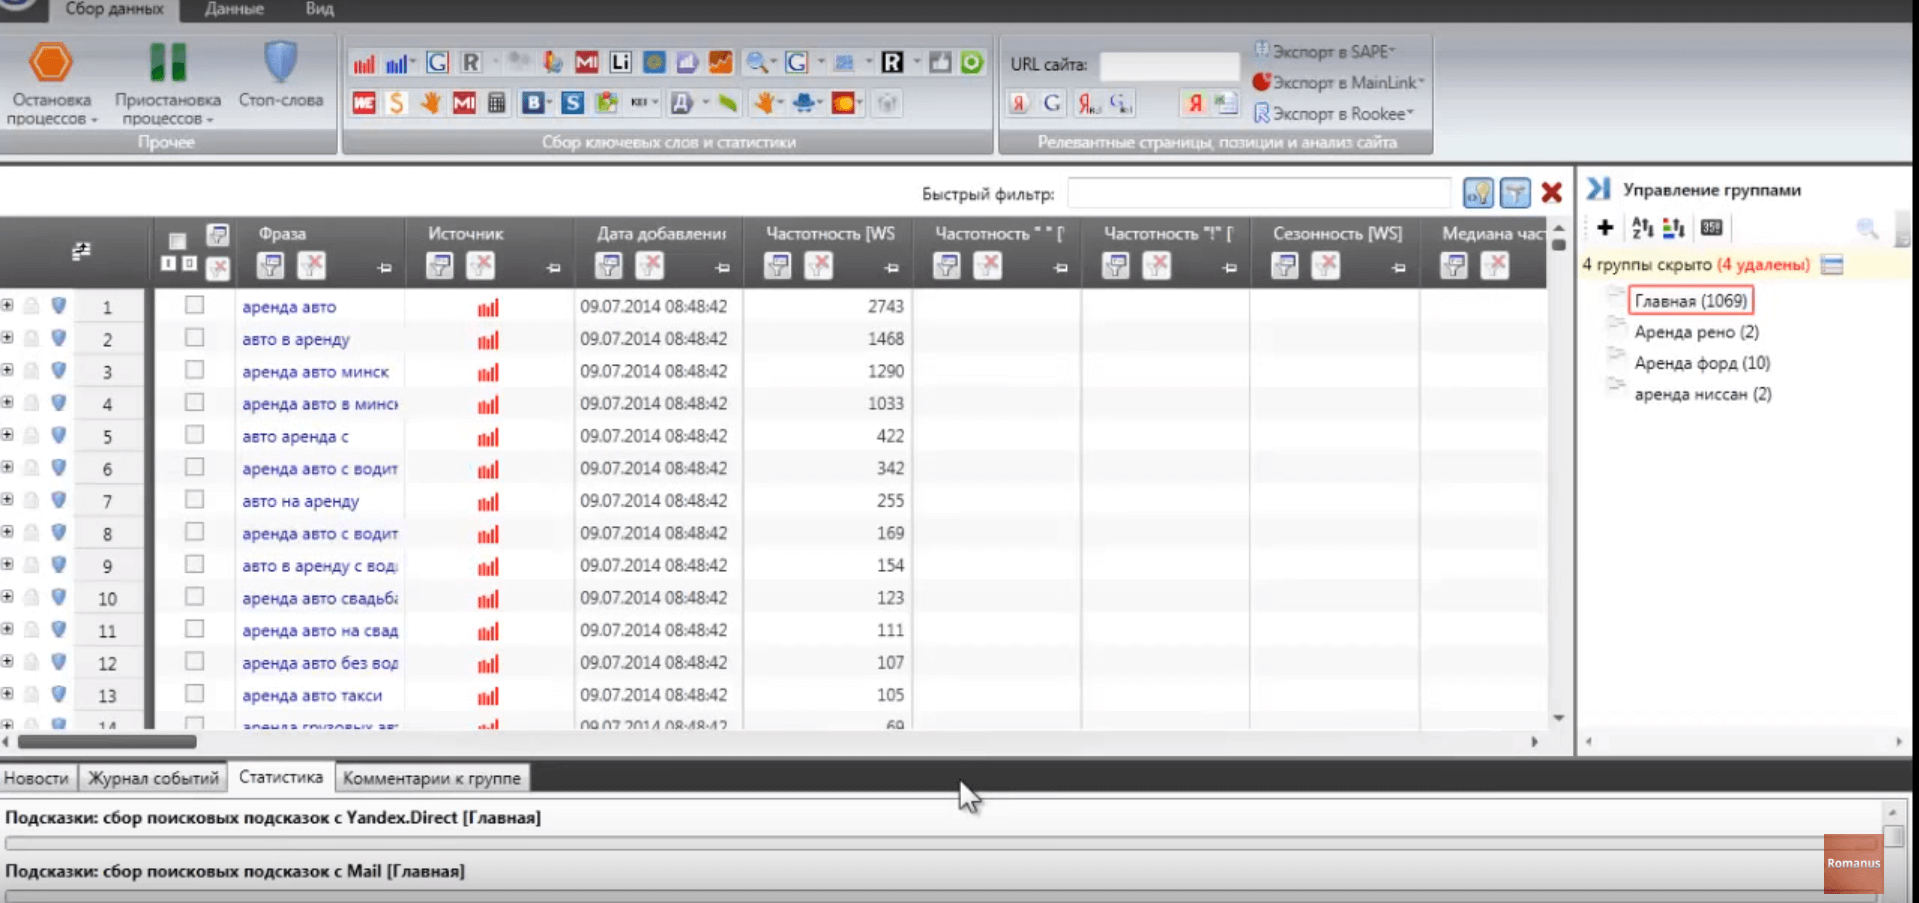Select the 'Аренда форд (10)' group
The width and height of the screenshot is (1919, 903).
(1701, 363)
